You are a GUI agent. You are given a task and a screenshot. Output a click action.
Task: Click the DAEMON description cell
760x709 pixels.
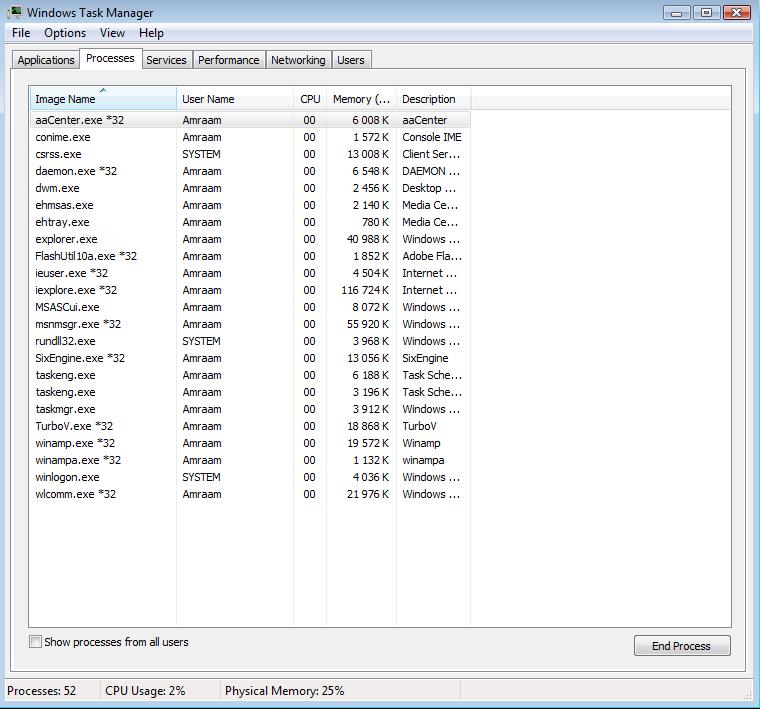coord(431,171)
